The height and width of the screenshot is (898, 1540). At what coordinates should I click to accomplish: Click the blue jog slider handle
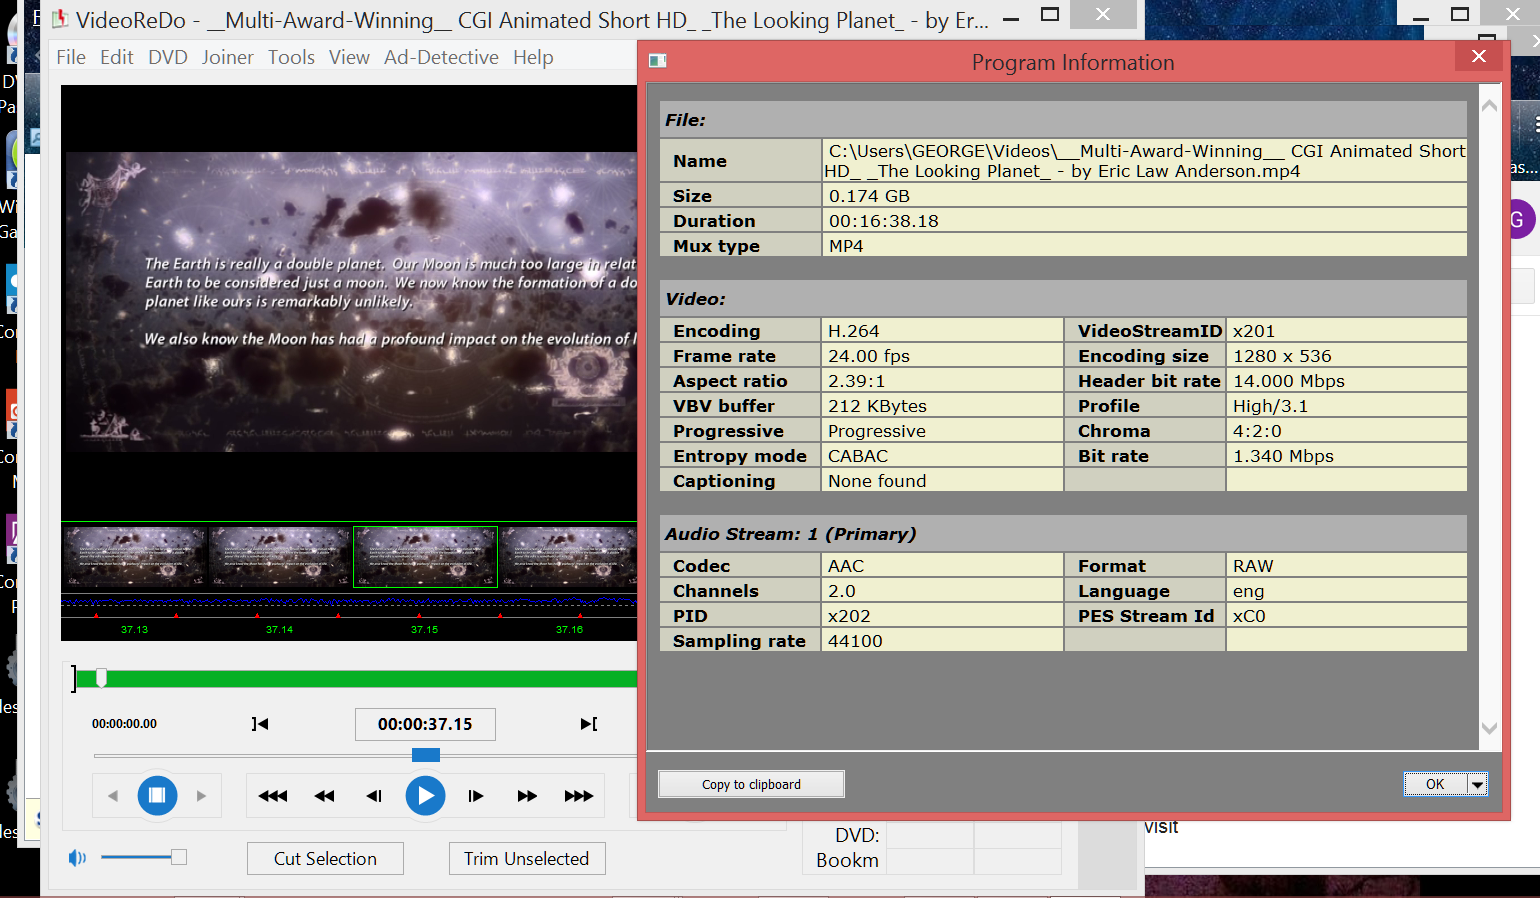tap(426, 755)
